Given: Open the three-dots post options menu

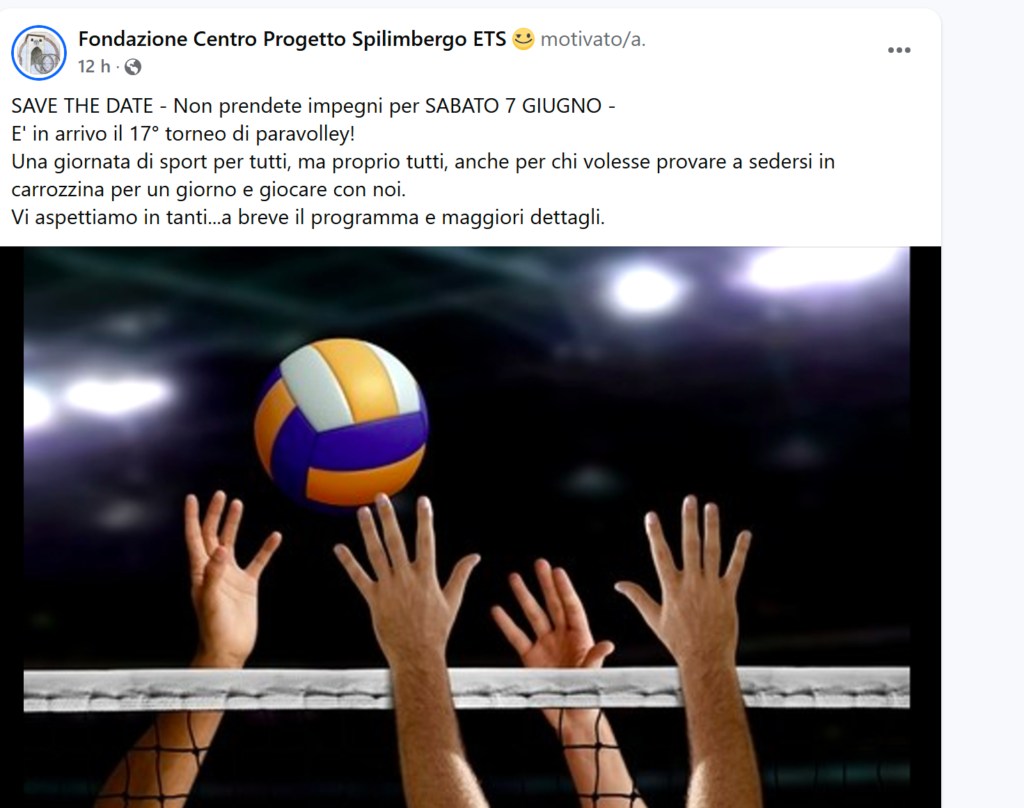Looking at the screenshot, I should (899, 50).
